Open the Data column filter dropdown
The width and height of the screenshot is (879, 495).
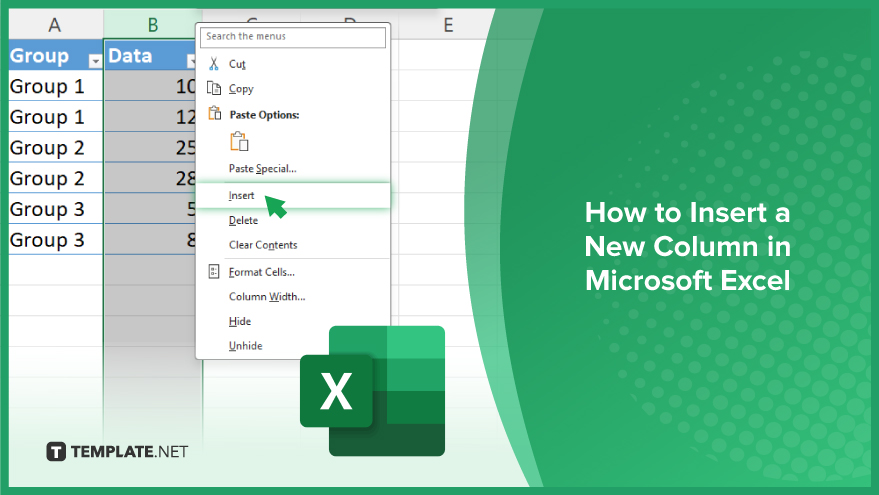click(191, 61)
